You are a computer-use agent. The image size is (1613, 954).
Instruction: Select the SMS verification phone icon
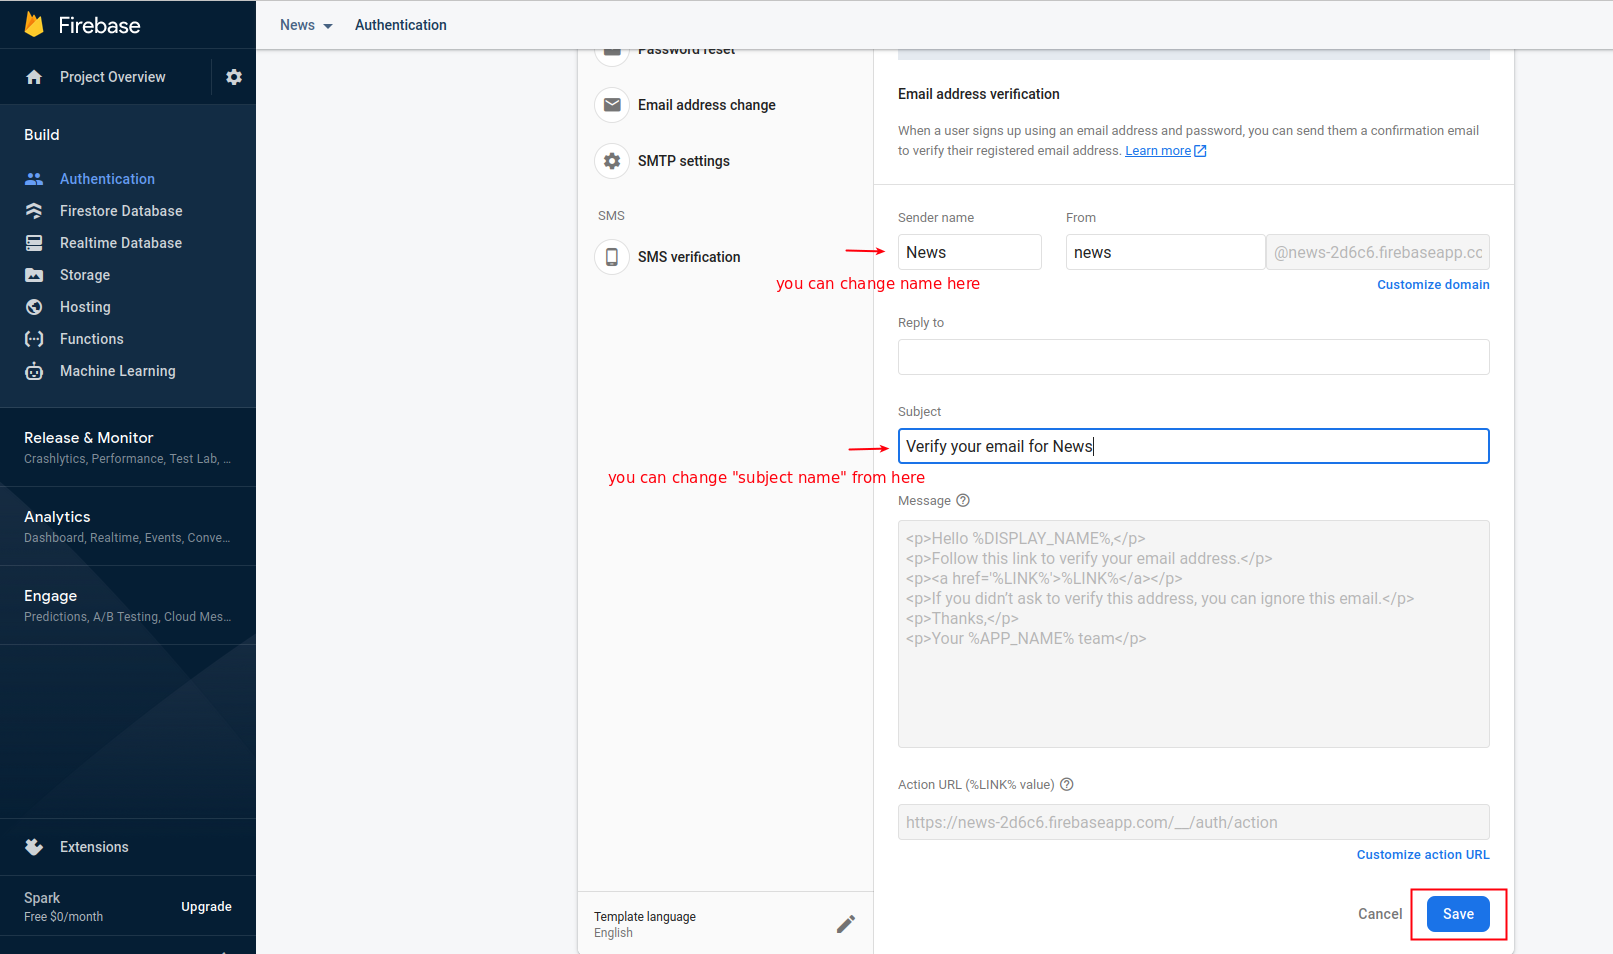pyautogui.click(x=612, y=257)
